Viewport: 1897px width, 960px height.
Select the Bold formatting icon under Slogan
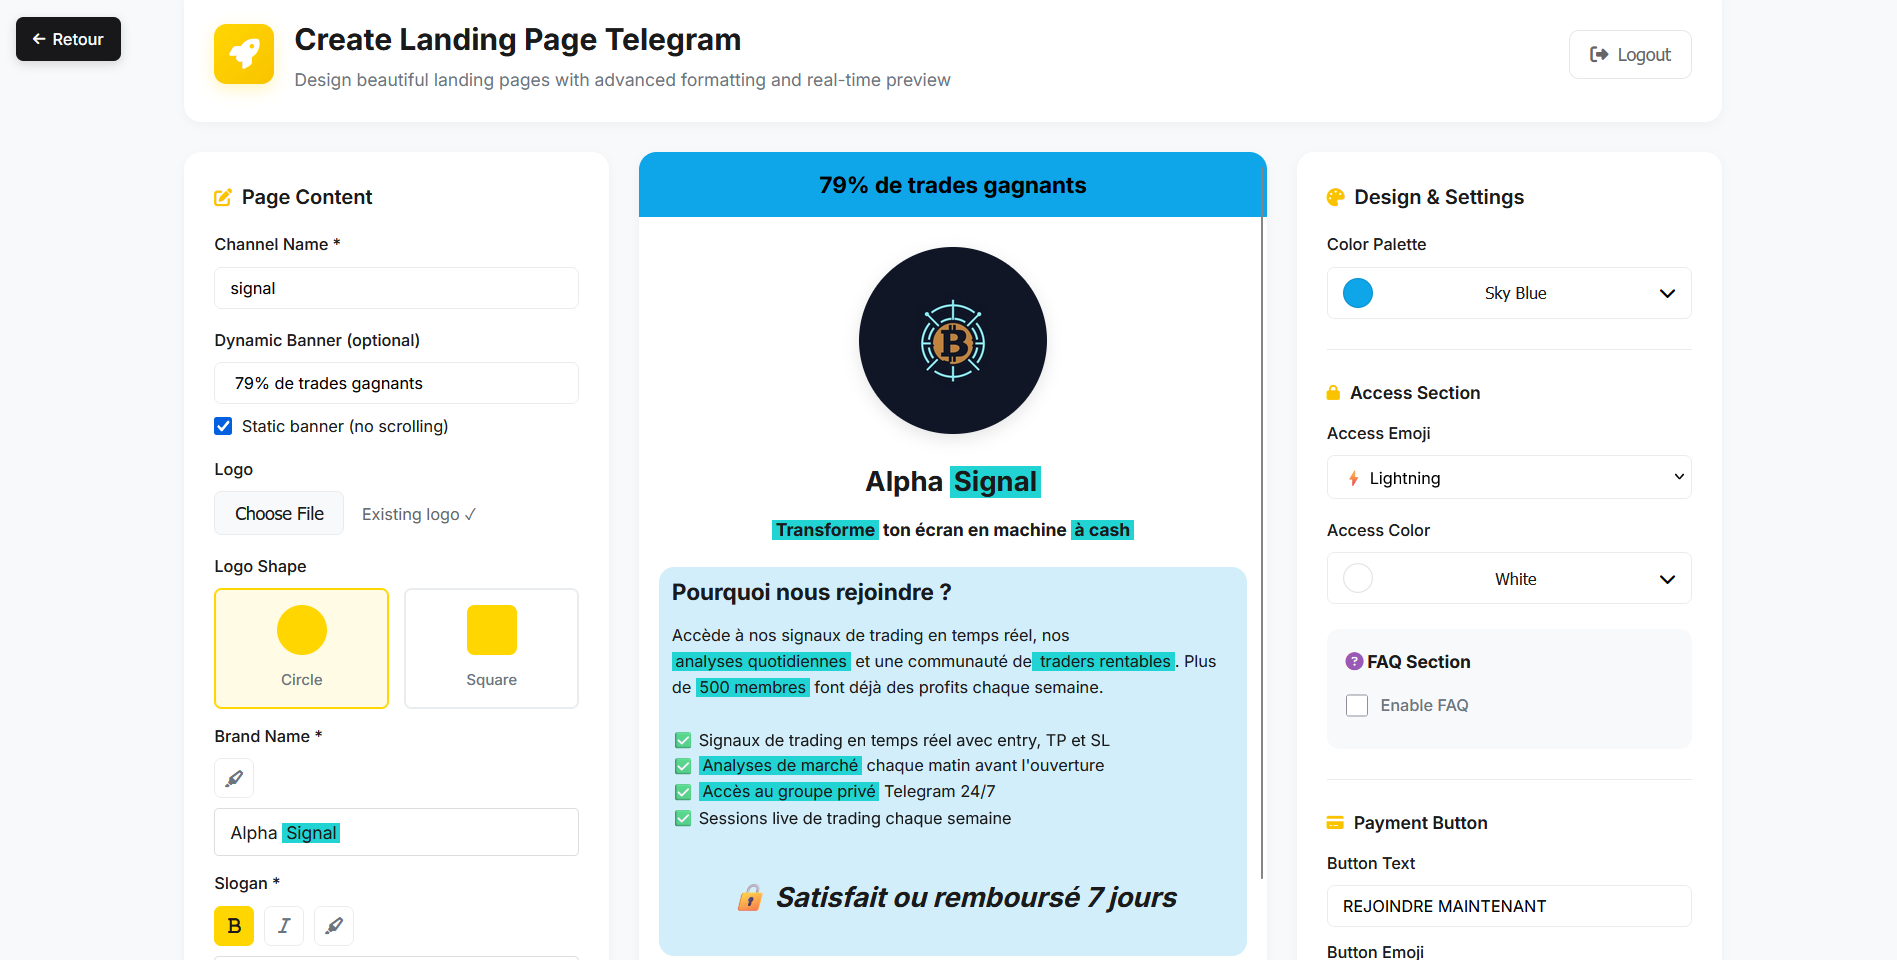[233, 925]
